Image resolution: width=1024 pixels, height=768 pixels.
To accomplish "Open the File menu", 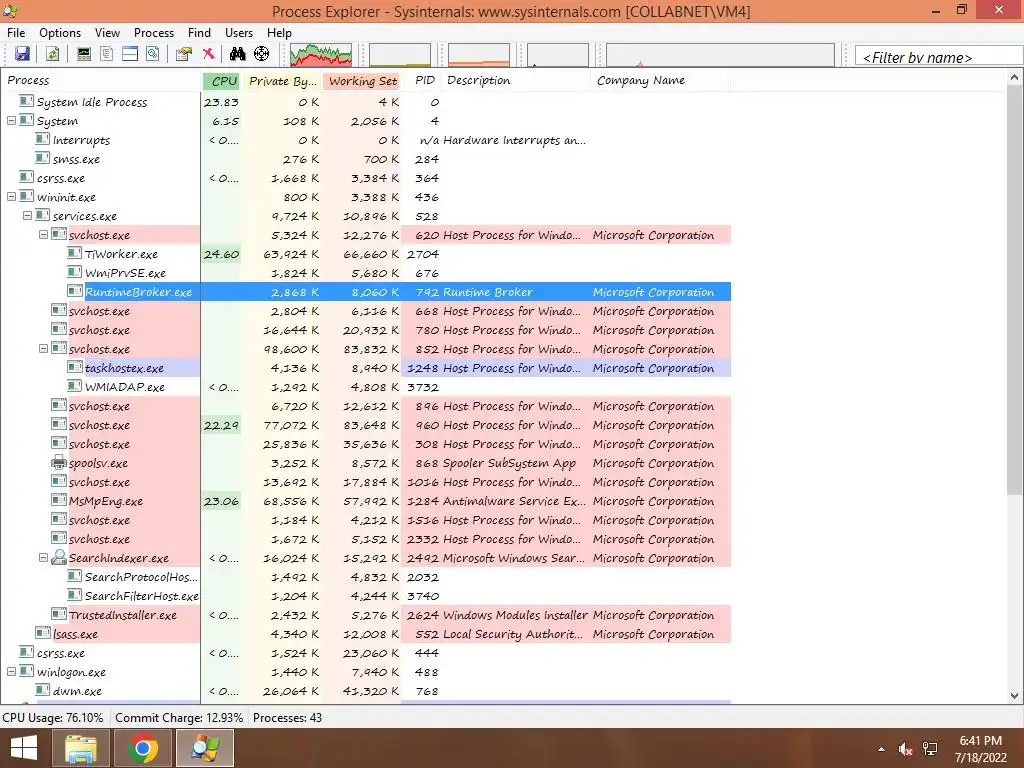I will (16, 33).
